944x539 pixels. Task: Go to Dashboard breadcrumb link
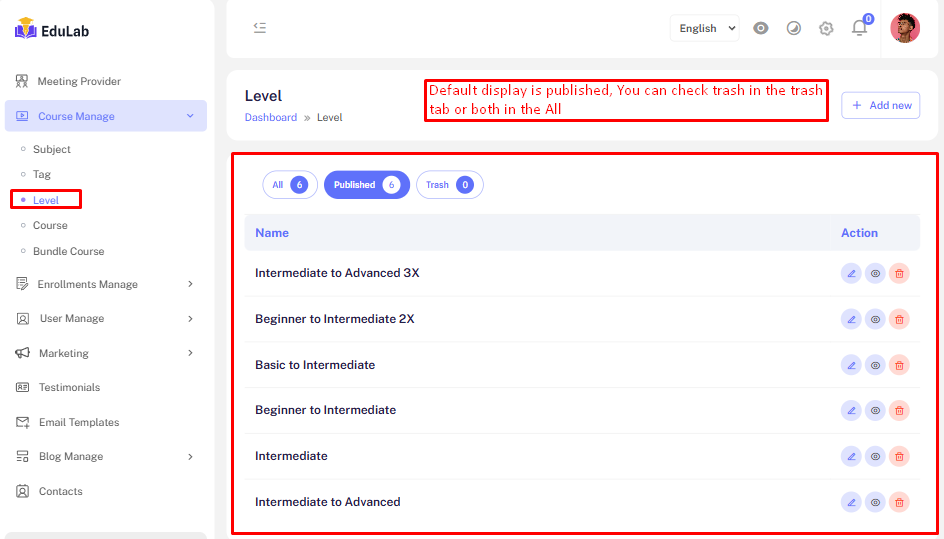pos(270,117)
